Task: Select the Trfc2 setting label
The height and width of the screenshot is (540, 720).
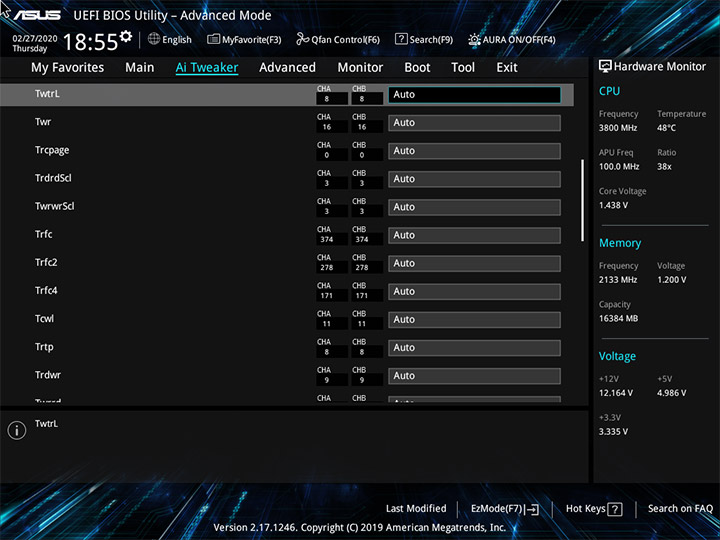Action: pos(46,262)
